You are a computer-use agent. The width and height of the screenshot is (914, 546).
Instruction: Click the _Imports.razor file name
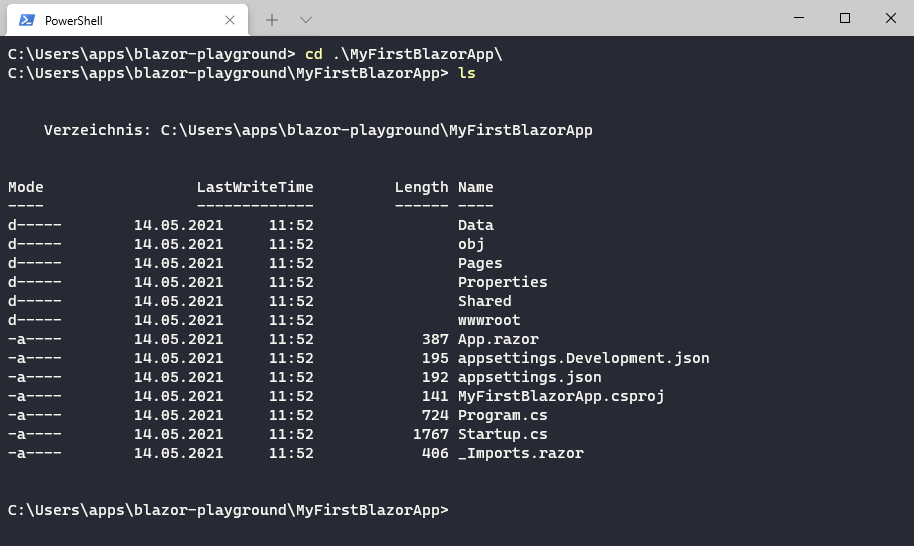[520, 453]
